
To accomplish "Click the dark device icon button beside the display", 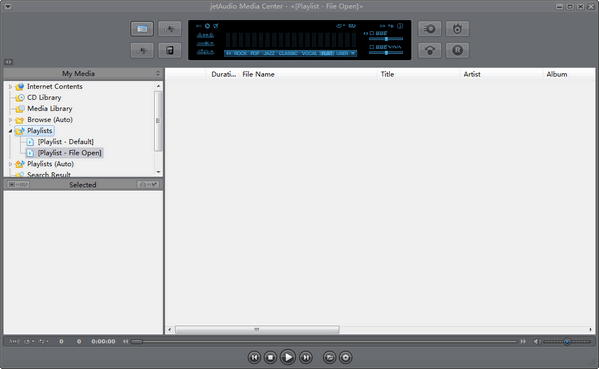I will (x=170, y=50).
